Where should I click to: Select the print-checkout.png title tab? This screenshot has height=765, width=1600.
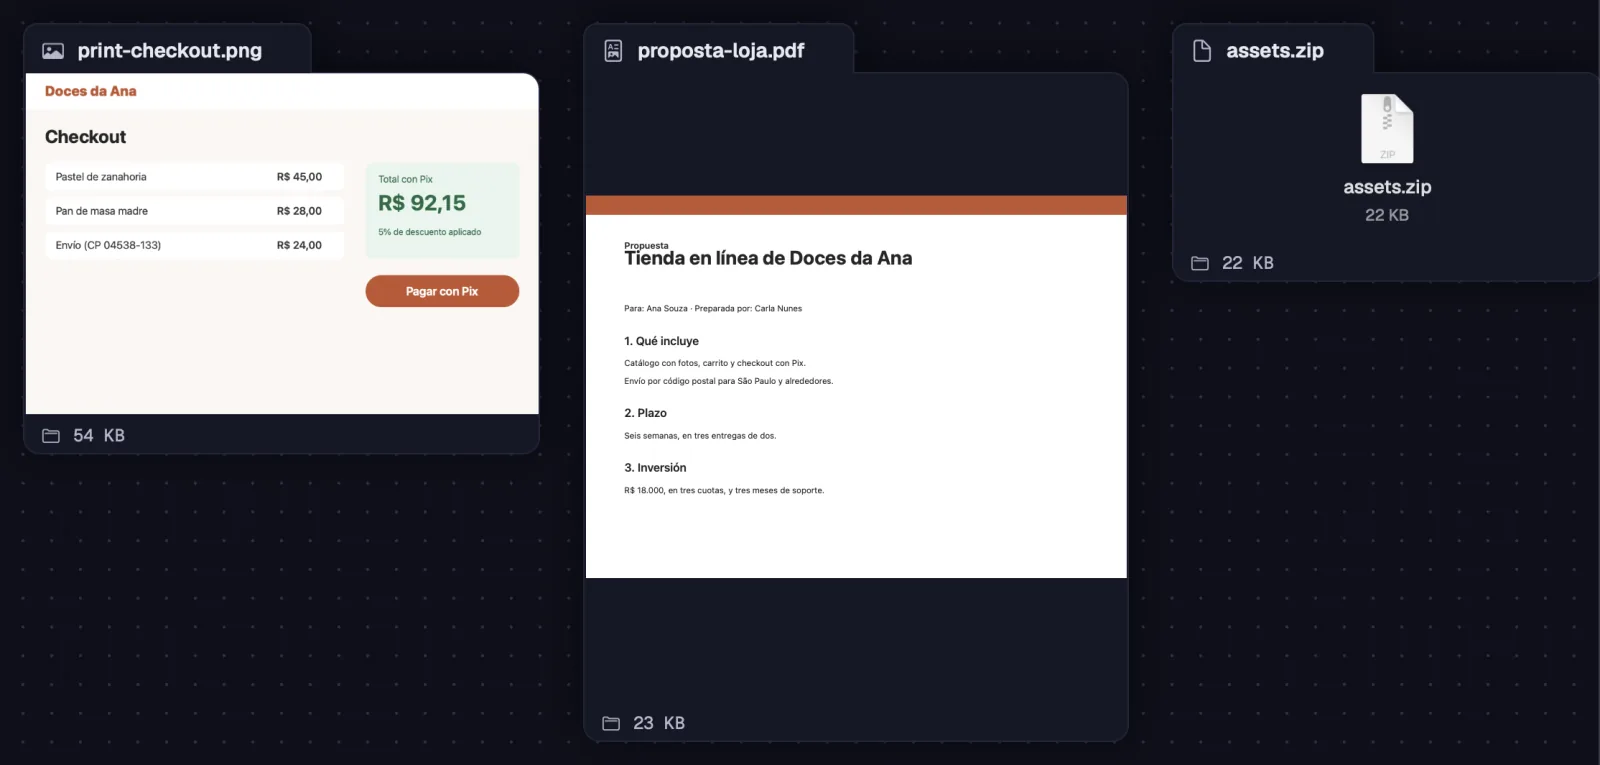tap(168, 50)
